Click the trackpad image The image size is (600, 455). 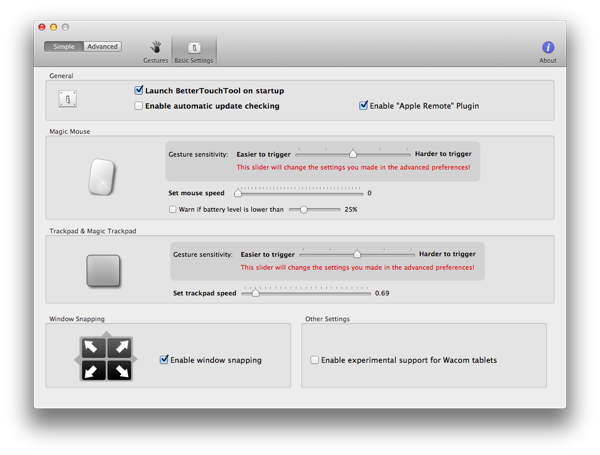click(x=103, y=271)
